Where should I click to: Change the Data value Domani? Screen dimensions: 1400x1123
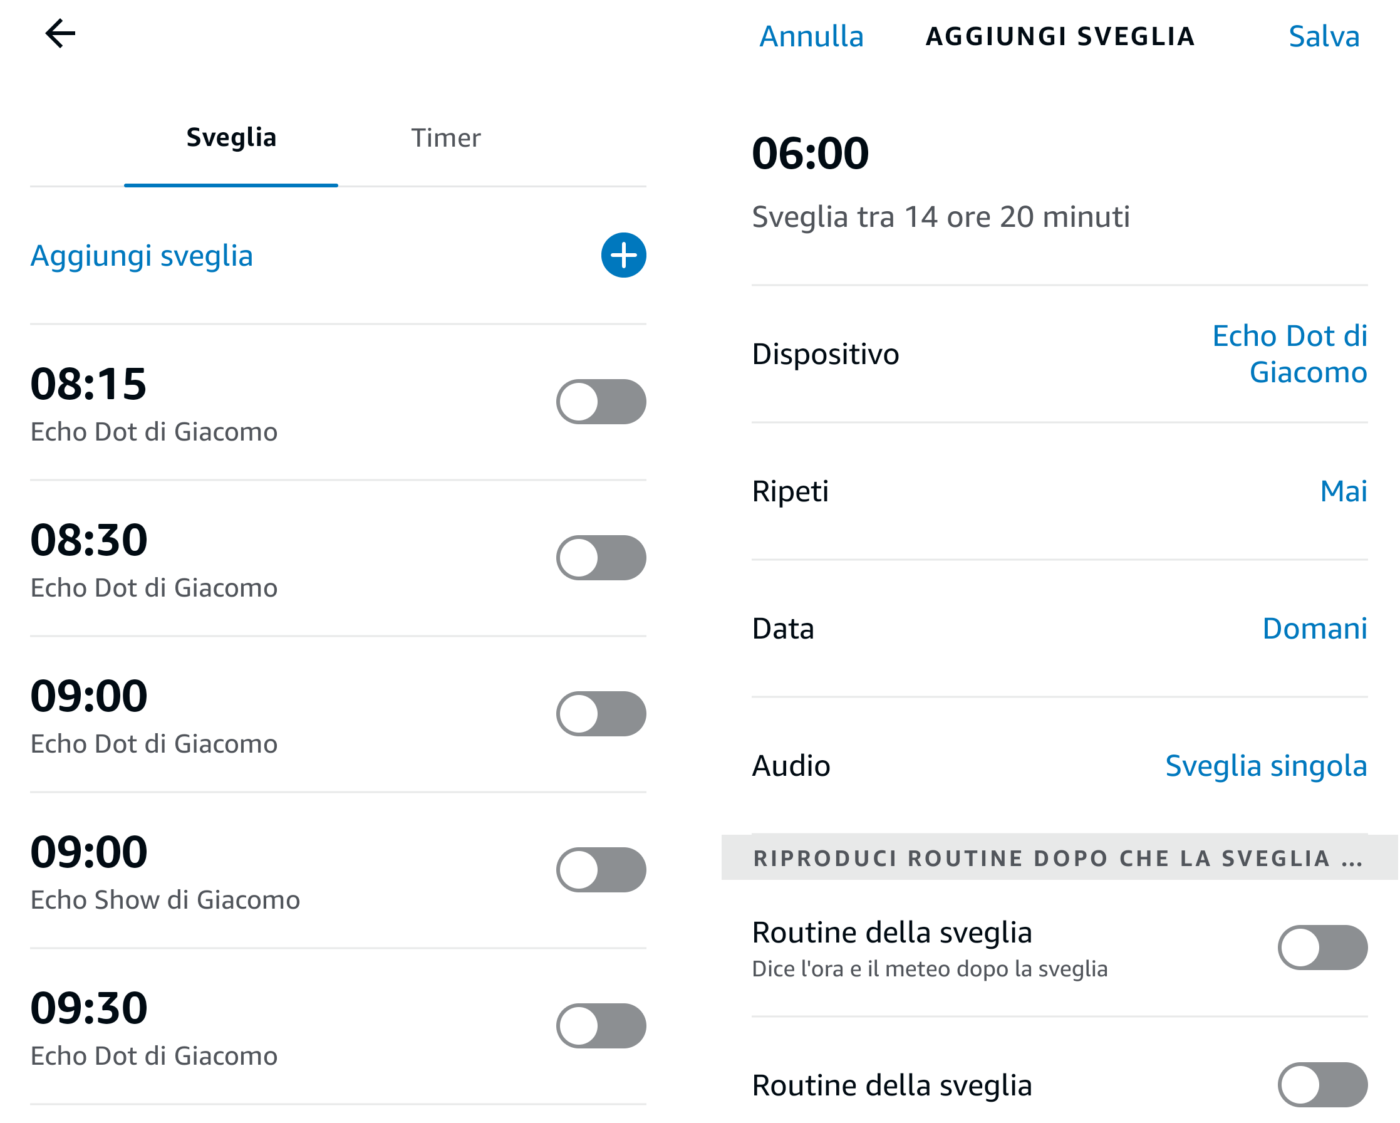(1314, 628)
